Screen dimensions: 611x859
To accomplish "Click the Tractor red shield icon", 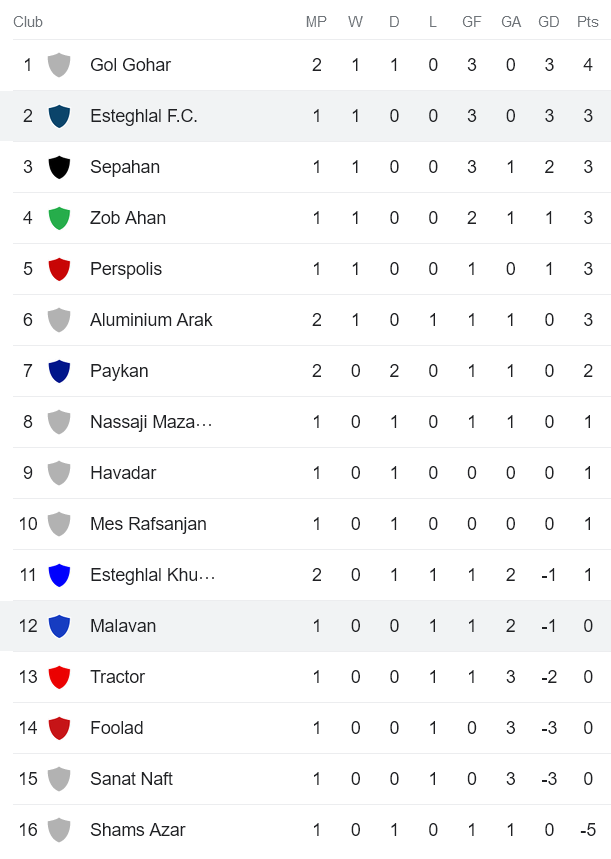I will click(59, 677).
